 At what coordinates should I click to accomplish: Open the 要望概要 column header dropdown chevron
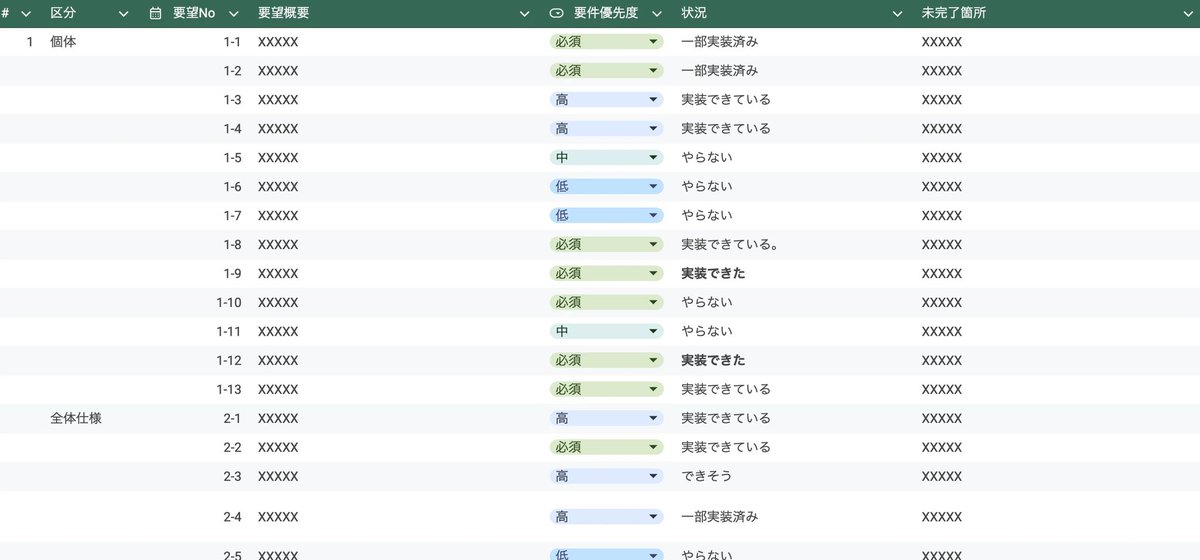[525, 14]
